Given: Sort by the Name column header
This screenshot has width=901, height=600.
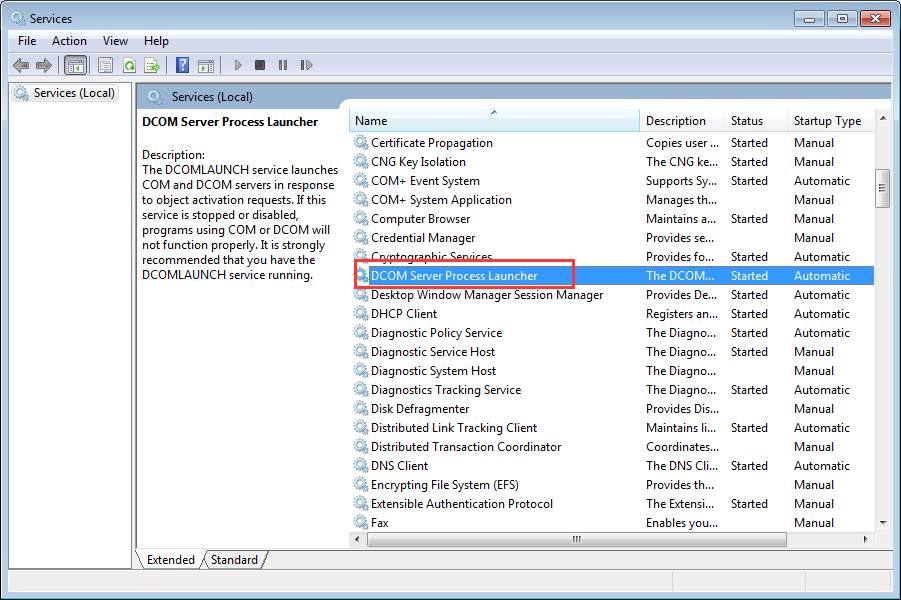Looking at the screenshot, I should (494, 121).
